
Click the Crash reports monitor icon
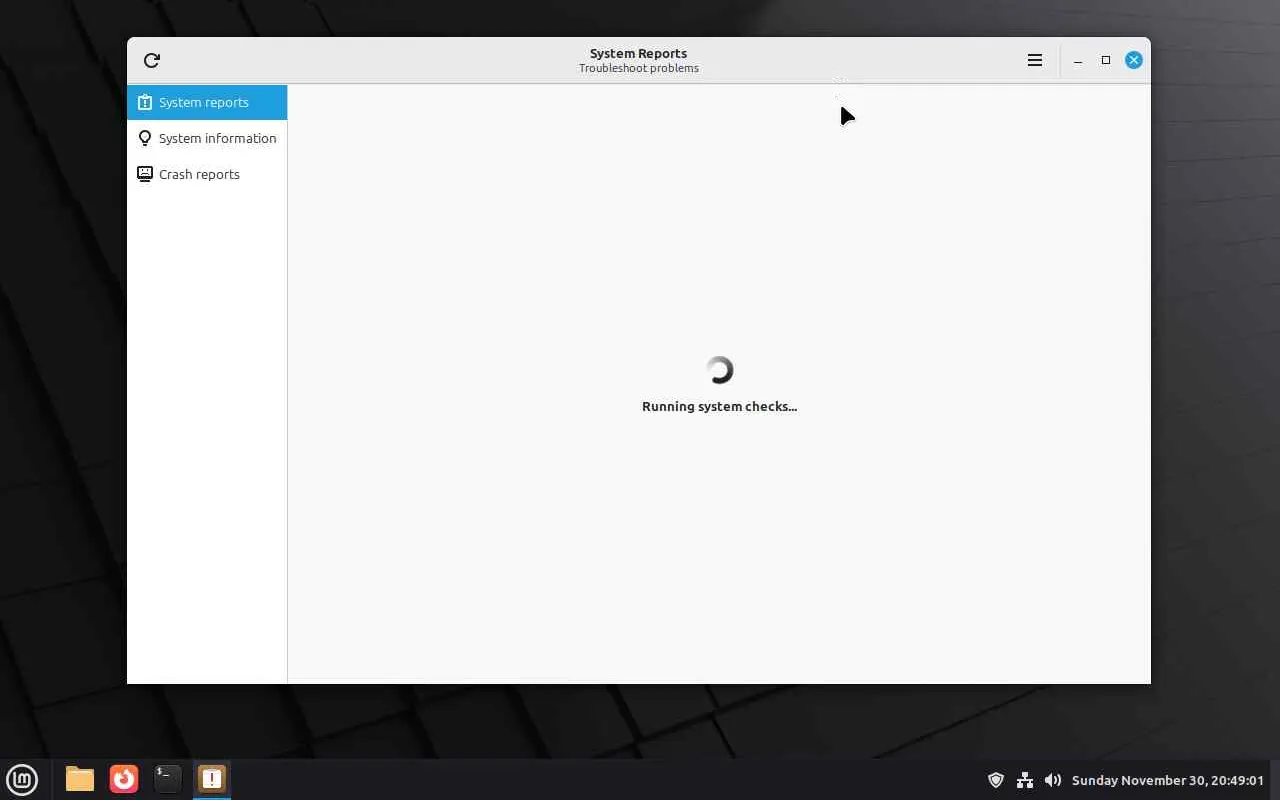(145, 174)
